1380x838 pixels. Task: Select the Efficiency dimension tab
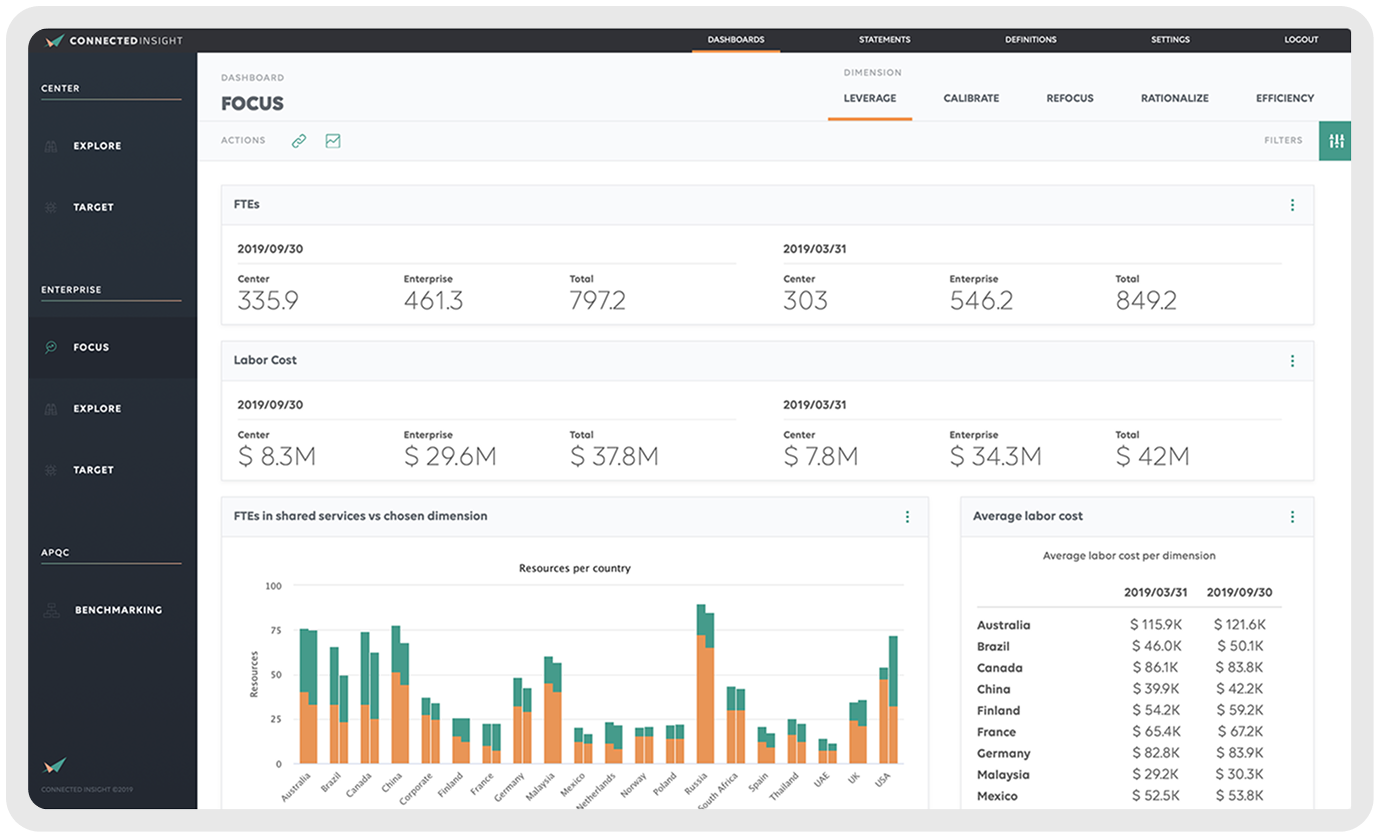pyautogui.click(x=1285, y=98)
